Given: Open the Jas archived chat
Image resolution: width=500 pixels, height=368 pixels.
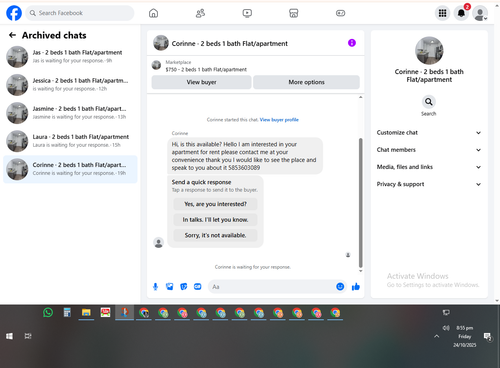Looking at the screenshot, I should coord(70,57).
